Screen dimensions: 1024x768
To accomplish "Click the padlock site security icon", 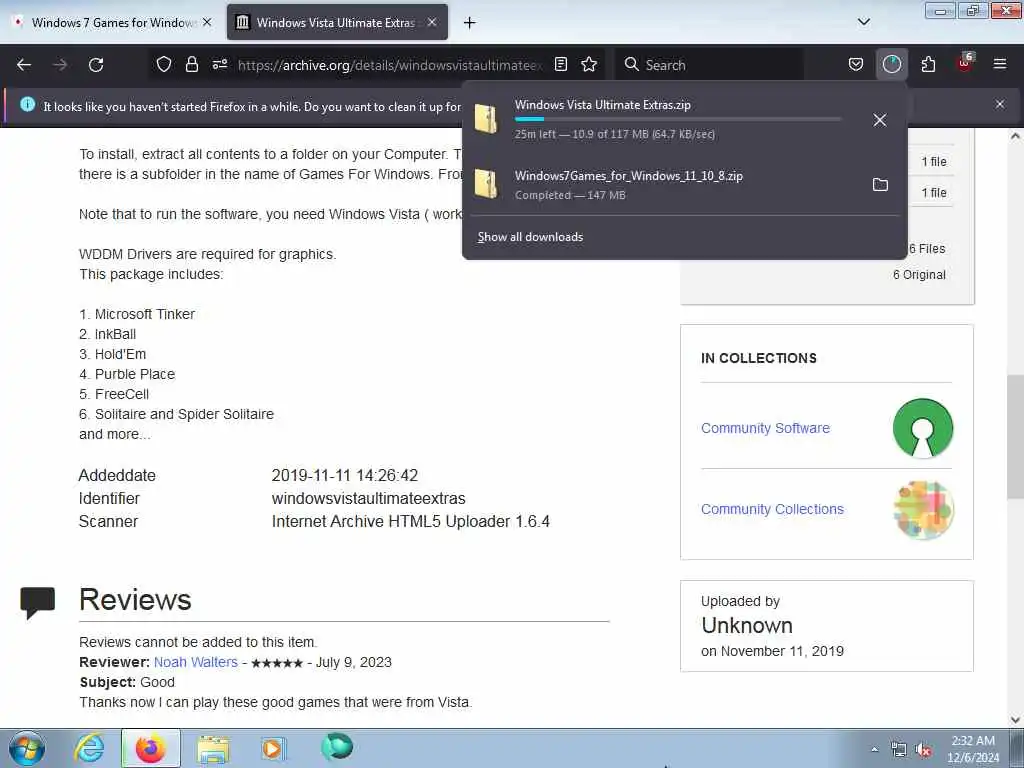I will click(x=191, y=64).
